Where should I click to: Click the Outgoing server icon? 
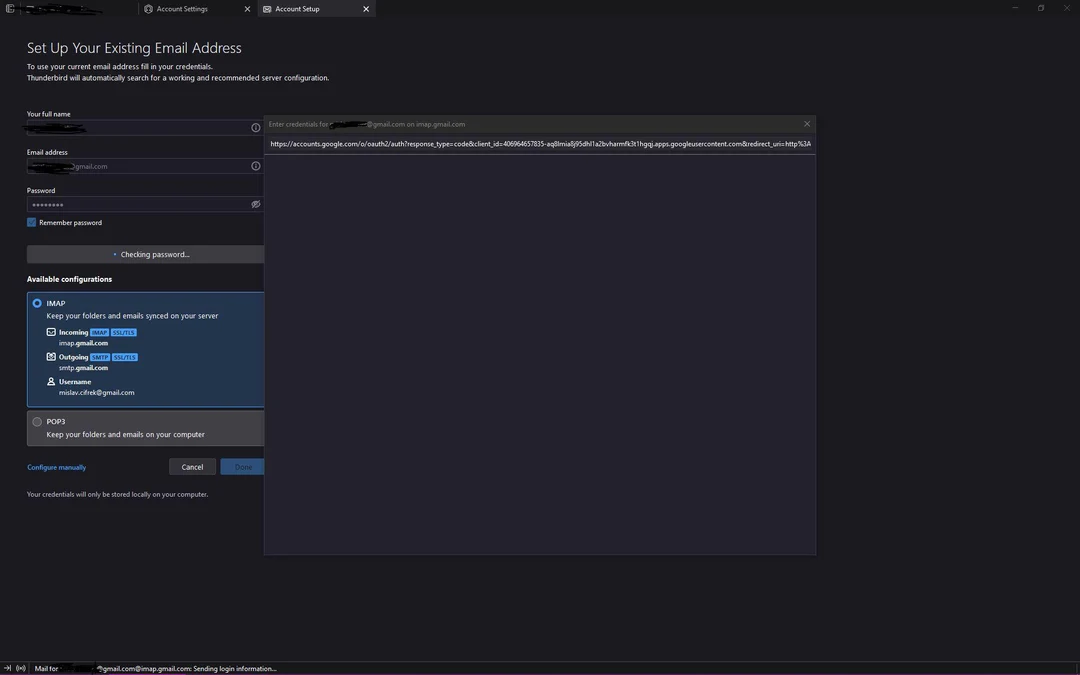[50, 356]
